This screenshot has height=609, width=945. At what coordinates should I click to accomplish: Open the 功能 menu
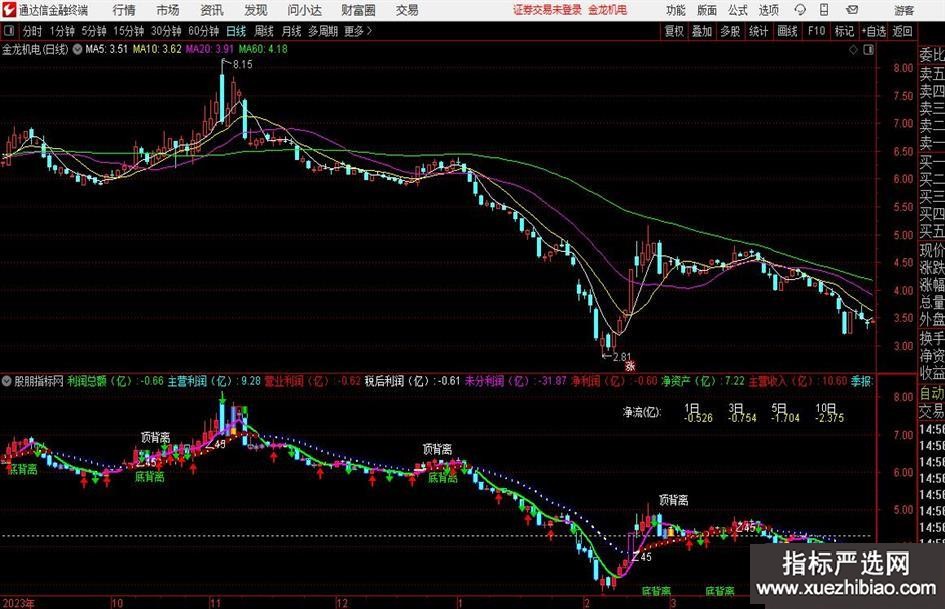pyautogui.click(x=676, y=10)
